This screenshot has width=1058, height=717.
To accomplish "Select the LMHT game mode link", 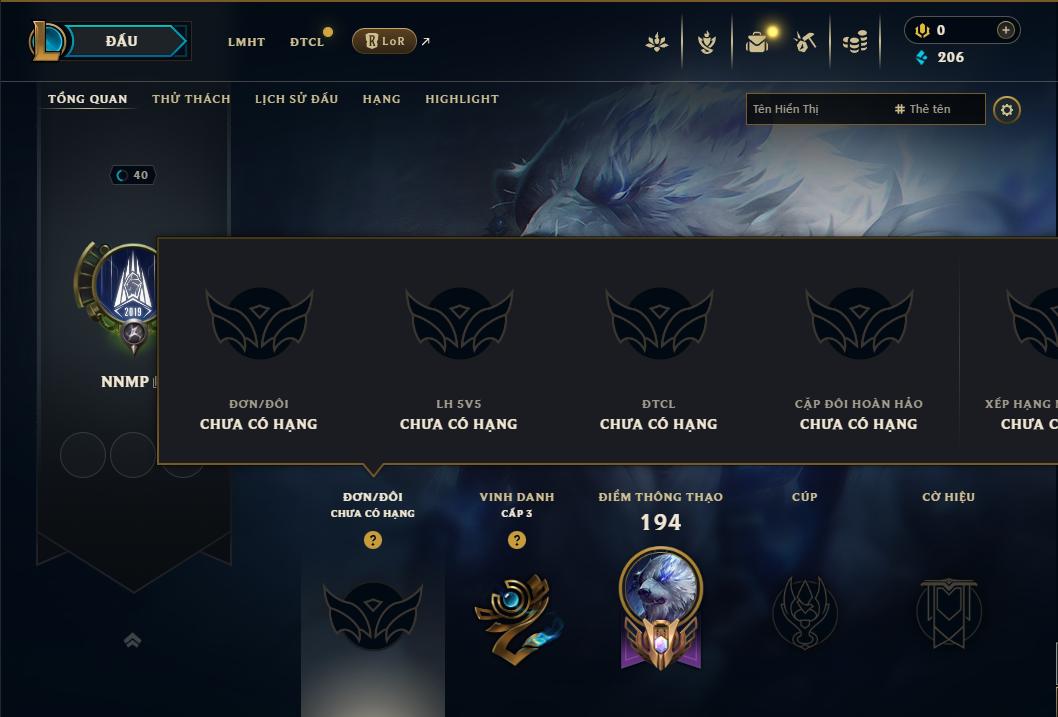I will click(246, 42).
